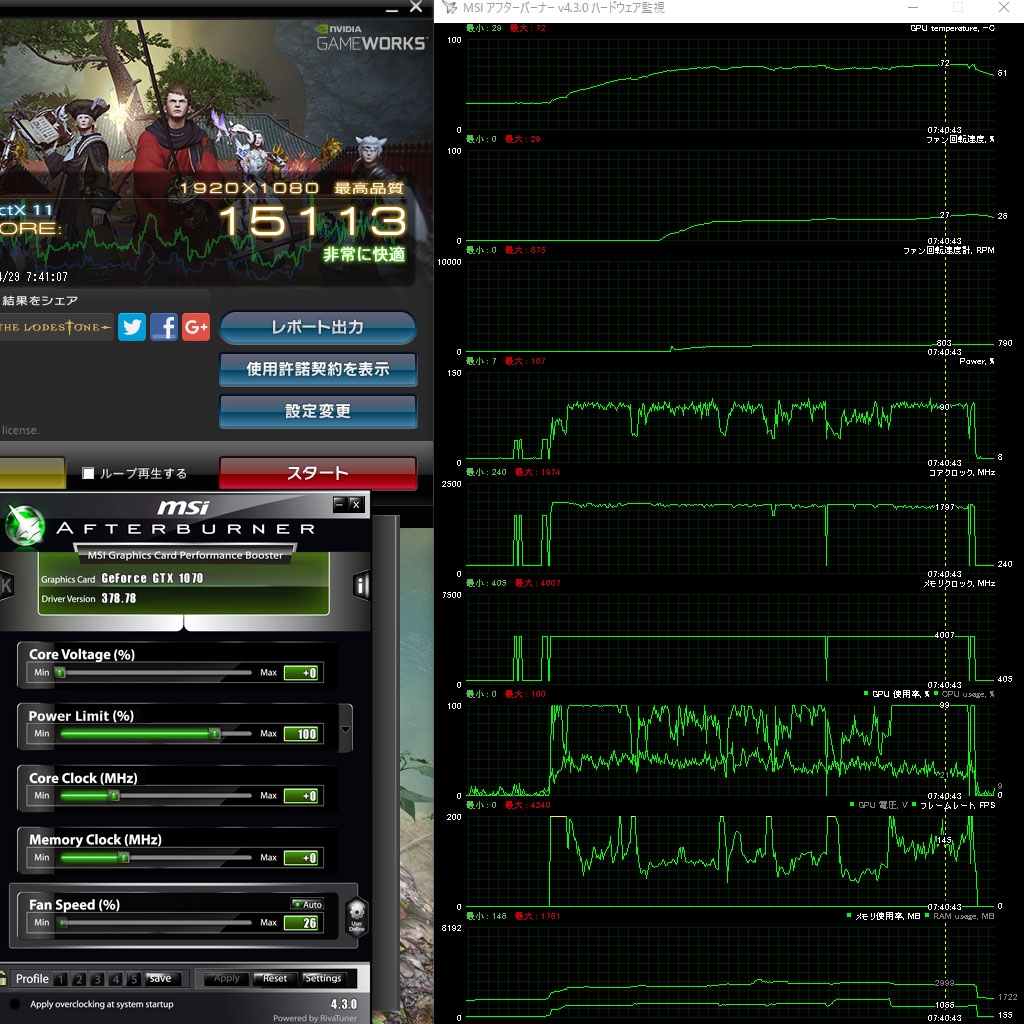The height and width of the screenshot is (1024, 1024).
Task: Click the NVIDIA GameWorks logo
Action: point(371,39)
